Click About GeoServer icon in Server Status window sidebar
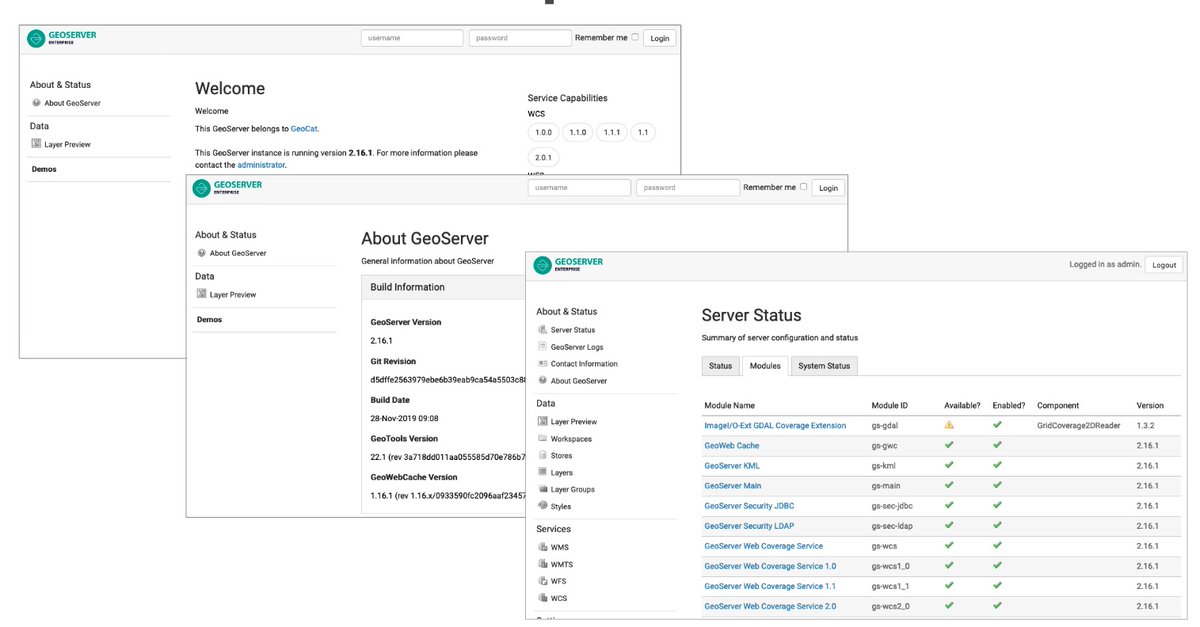The image size is (1200, 627). tap(543, 381)
